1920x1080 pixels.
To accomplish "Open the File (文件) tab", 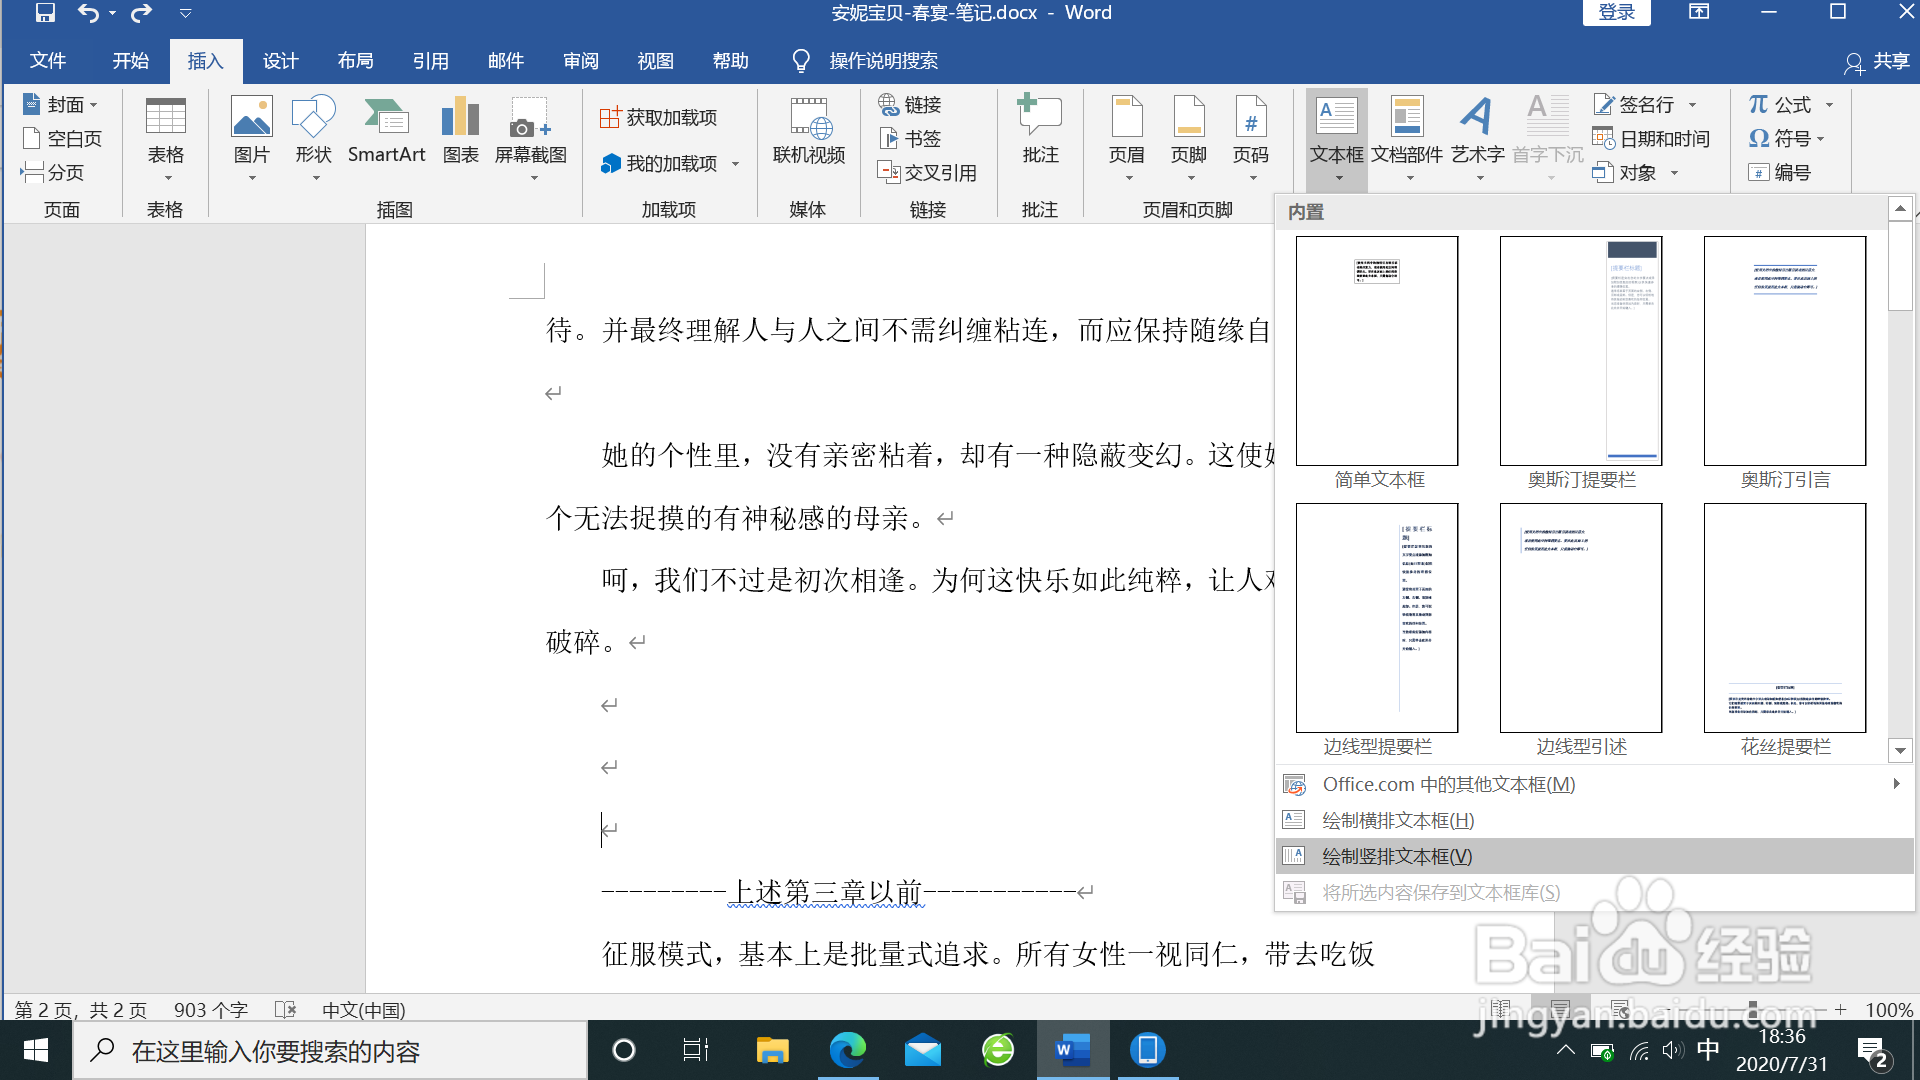I will point(47,61).
